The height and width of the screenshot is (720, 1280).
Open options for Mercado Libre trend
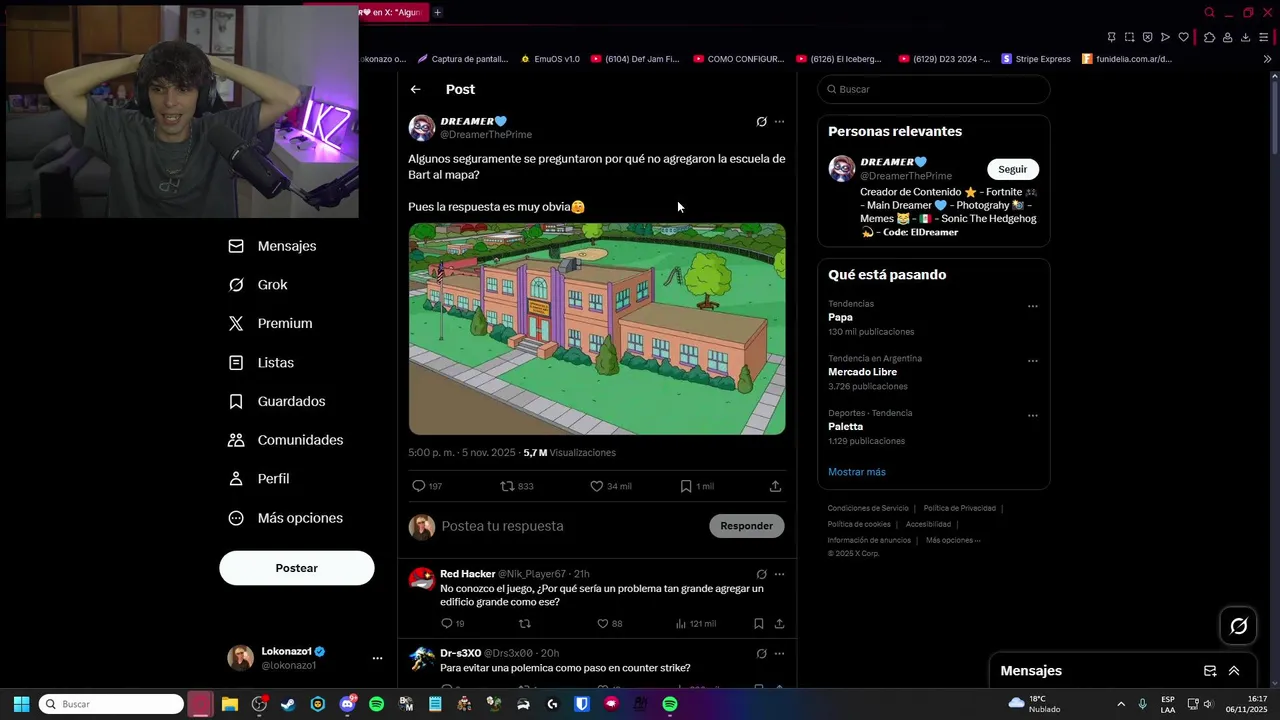pyautogui.click(x=1033, y=361)
